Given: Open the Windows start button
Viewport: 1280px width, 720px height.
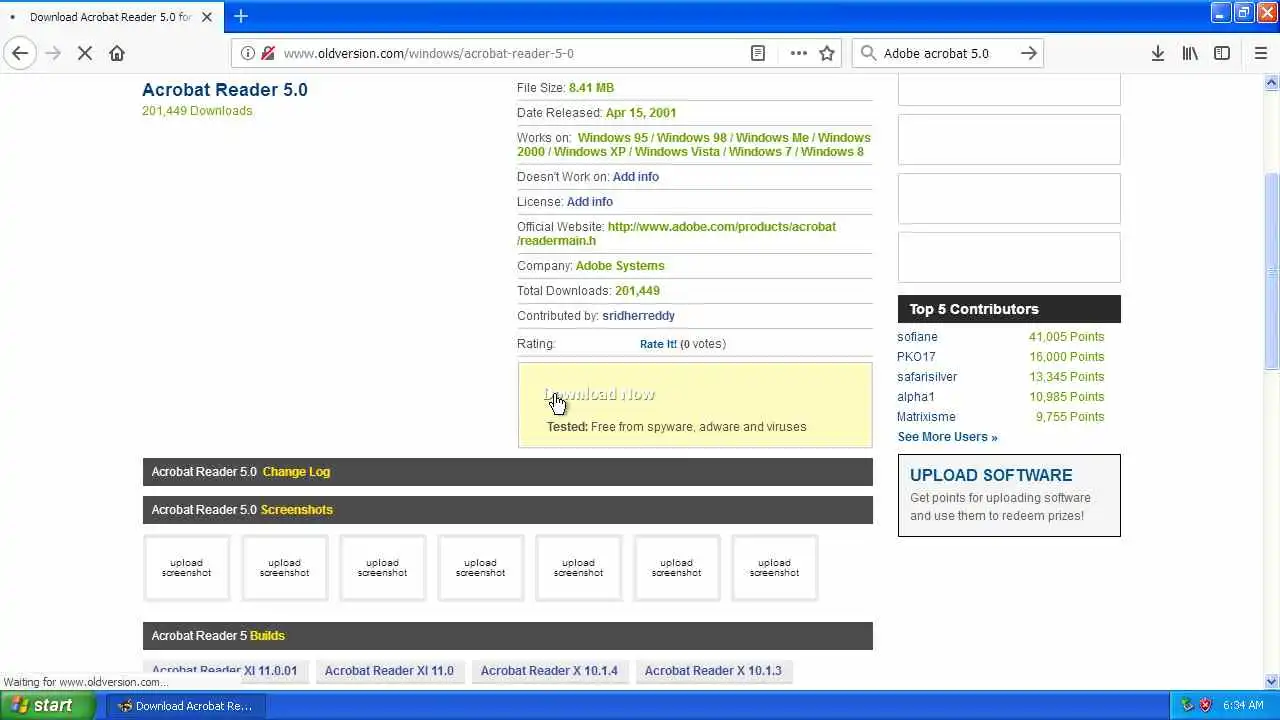Looking at the screenshot, I should (46, 705).
